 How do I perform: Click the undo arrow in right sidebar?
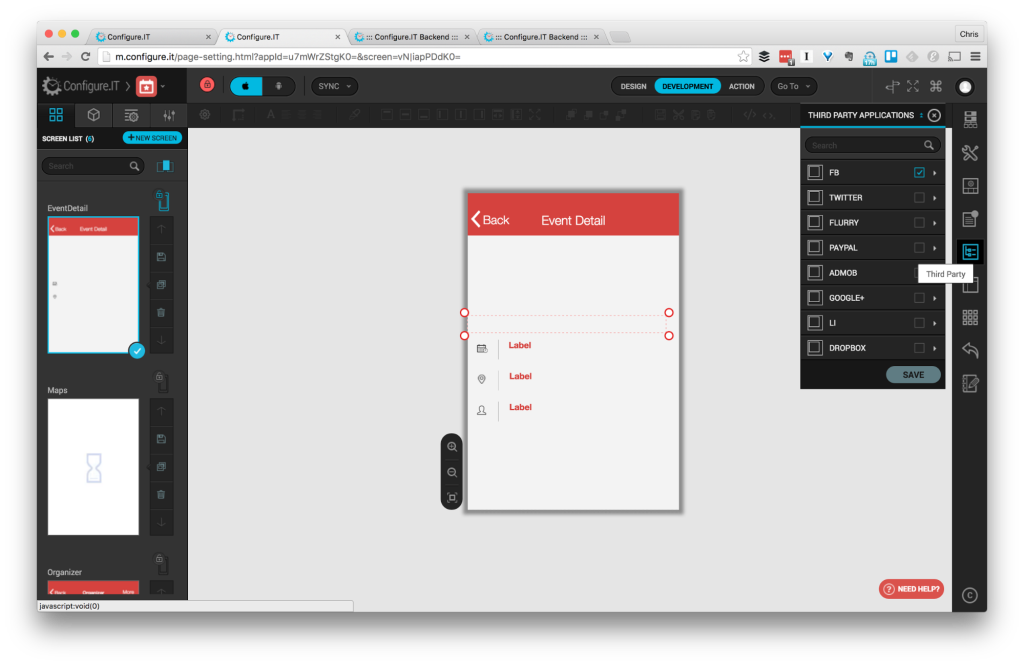point(969,350)
